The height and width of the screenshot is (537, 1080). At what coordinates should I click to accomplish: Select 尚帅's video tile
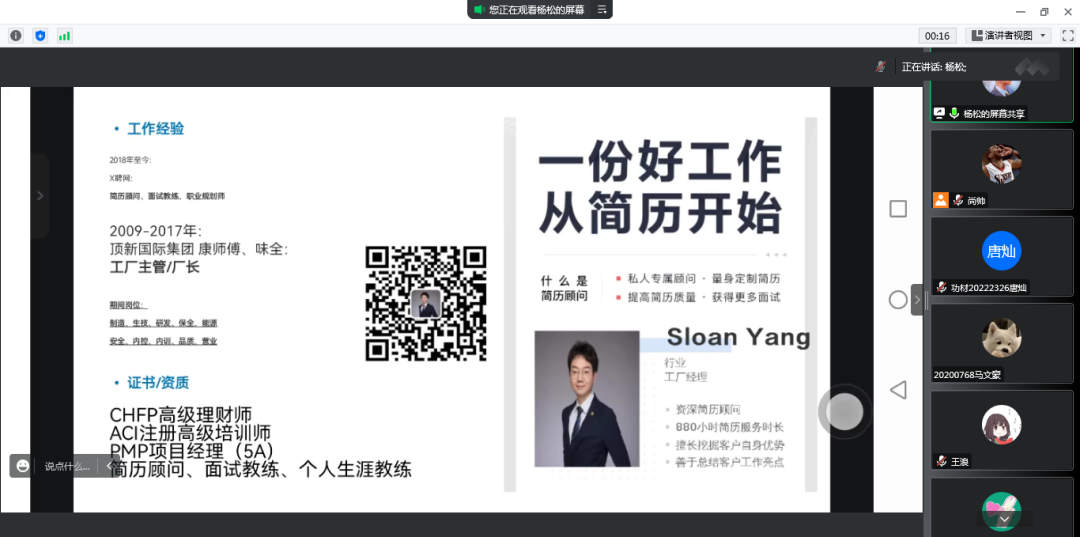pyautogui.click(x=1002, y=168)
